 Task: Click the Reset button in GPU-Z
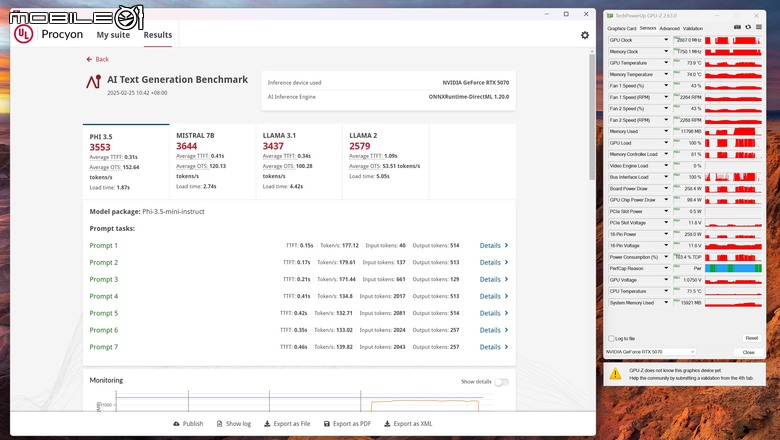[752, 338]
